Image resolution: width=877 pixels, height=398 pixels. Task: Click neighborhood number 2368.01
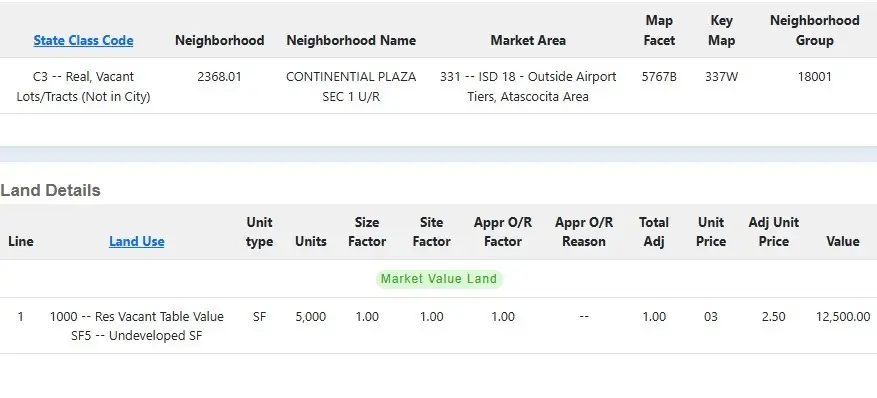click(x=219, y=77)
